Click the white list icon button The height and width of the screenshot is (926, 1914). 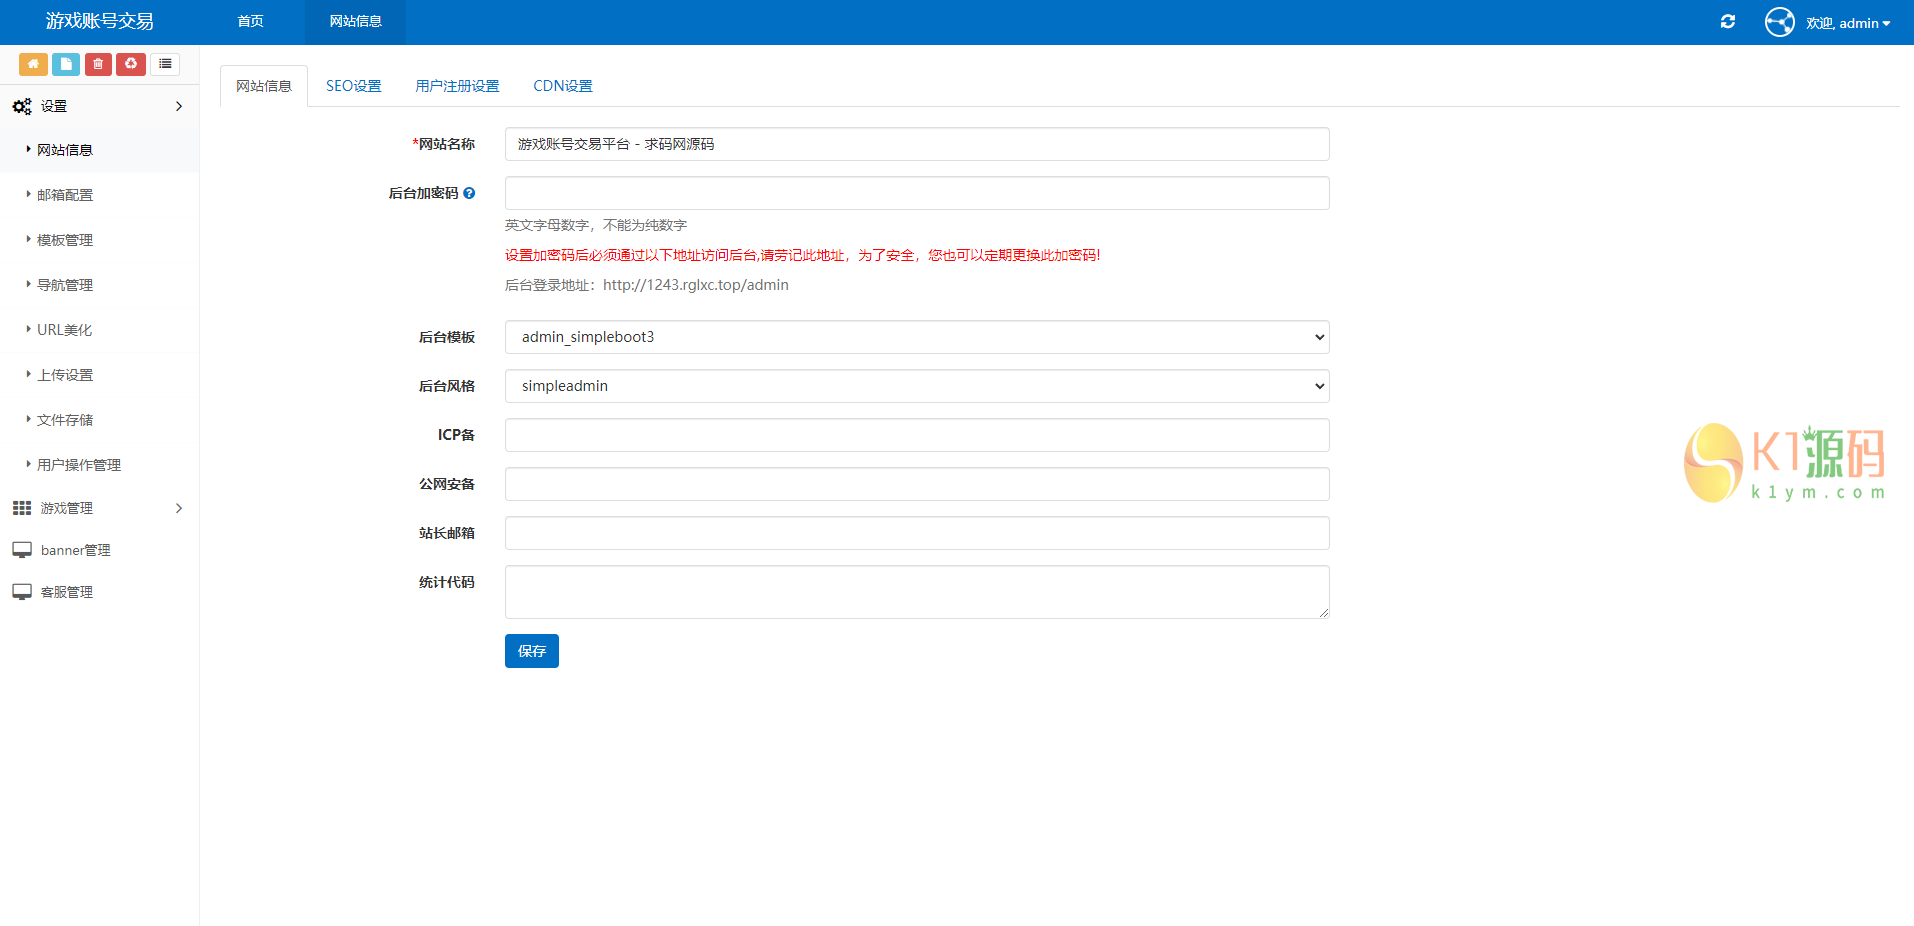(165, 64)
